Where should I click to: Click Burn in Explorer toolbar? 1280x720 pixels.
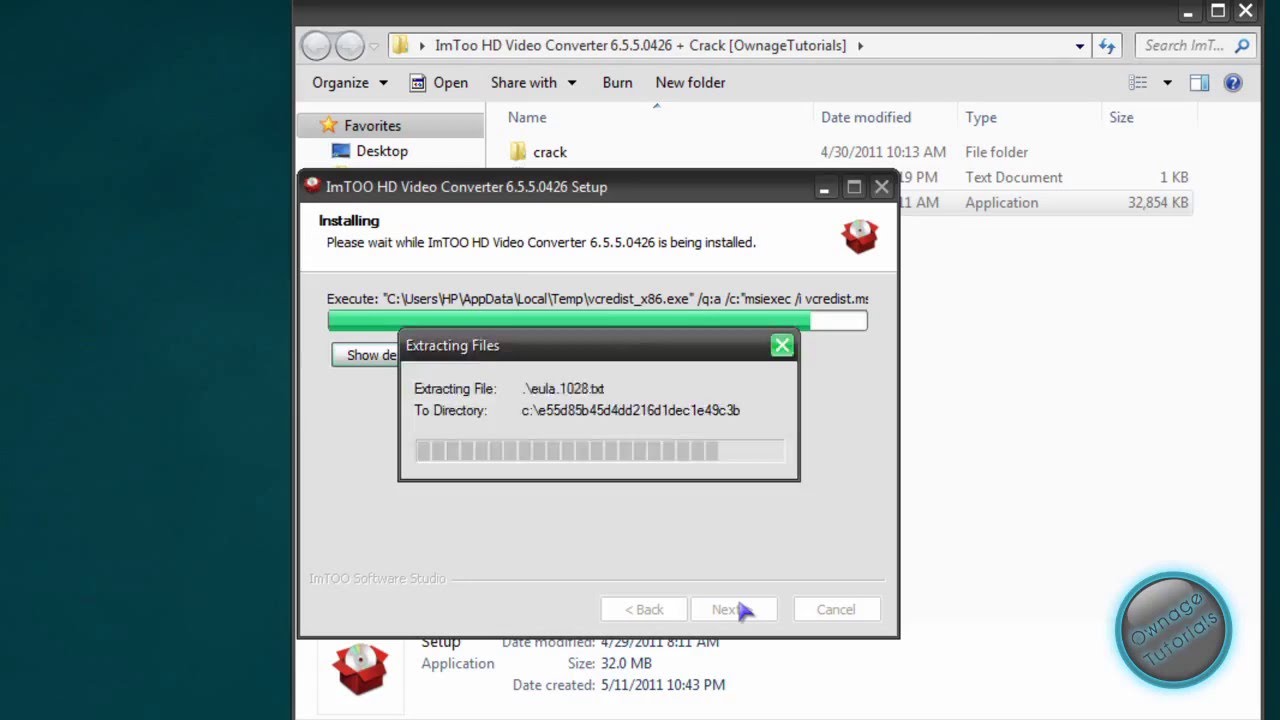pos(617,83)
